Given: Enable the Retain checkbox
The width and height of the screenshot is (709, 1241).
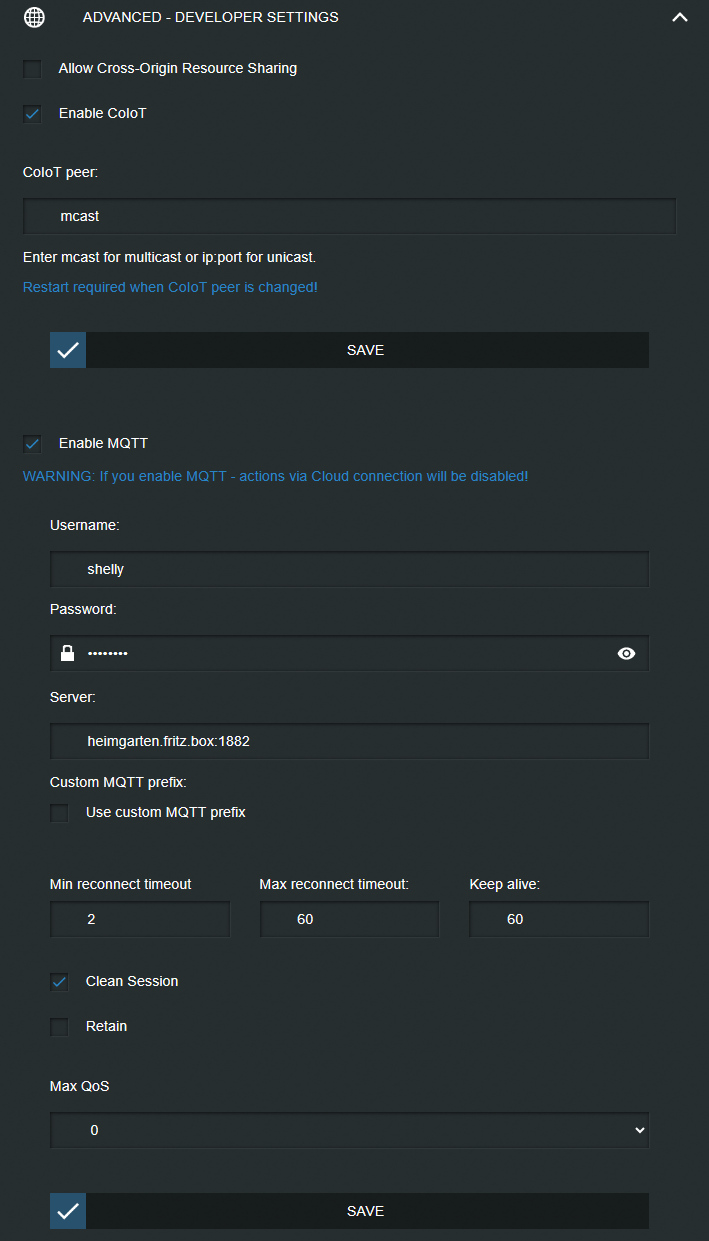Looking at the screenshot, I should [60, 1027].
